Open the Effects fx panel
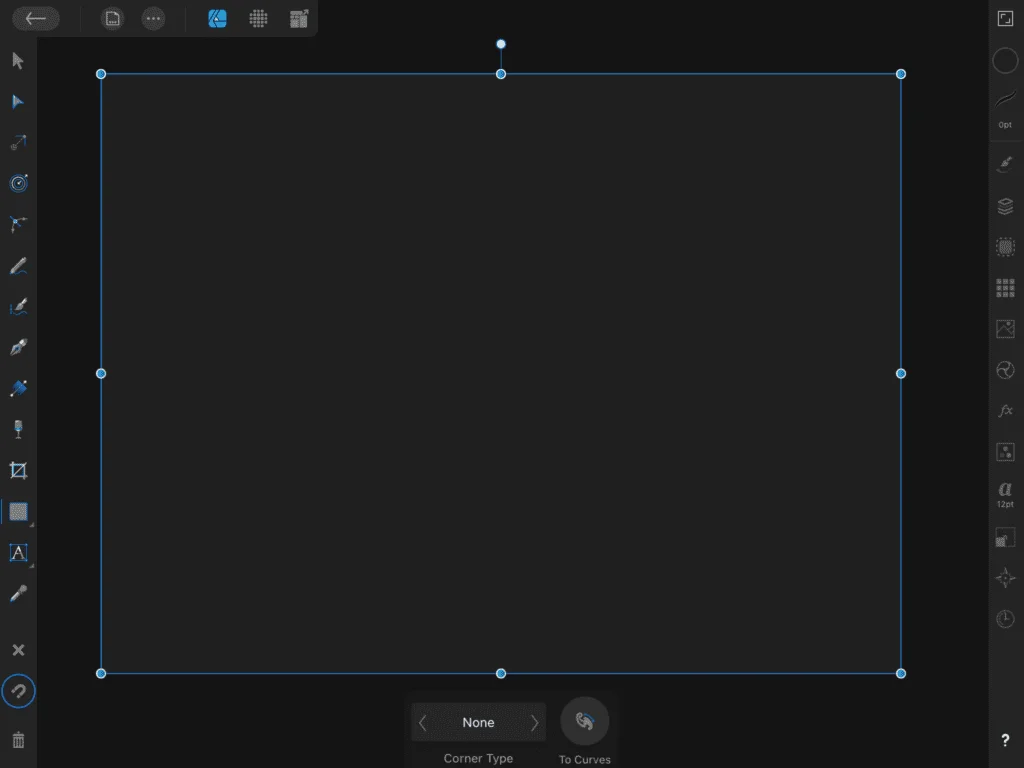The width and height of the screenshot is (1024, 768). tap(1005, 410)
